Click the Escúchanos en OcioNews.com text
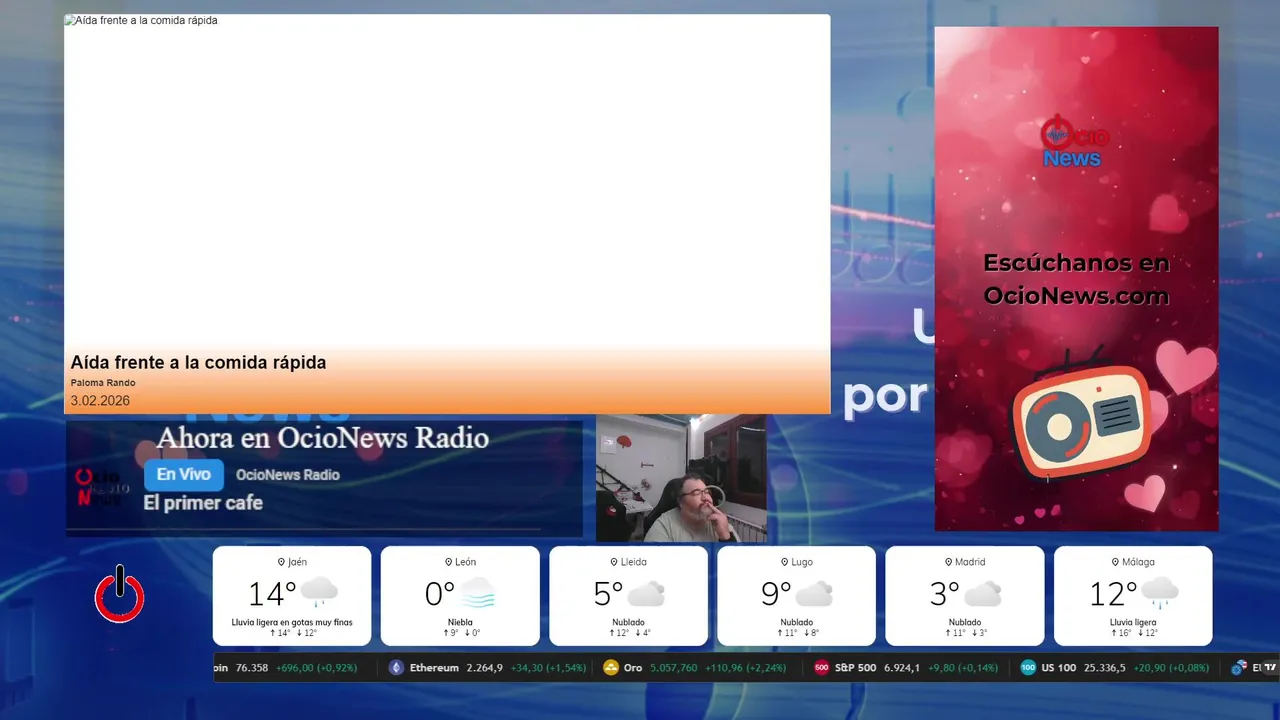This screenshot has height=720, width=1280. coord(1076,279)
